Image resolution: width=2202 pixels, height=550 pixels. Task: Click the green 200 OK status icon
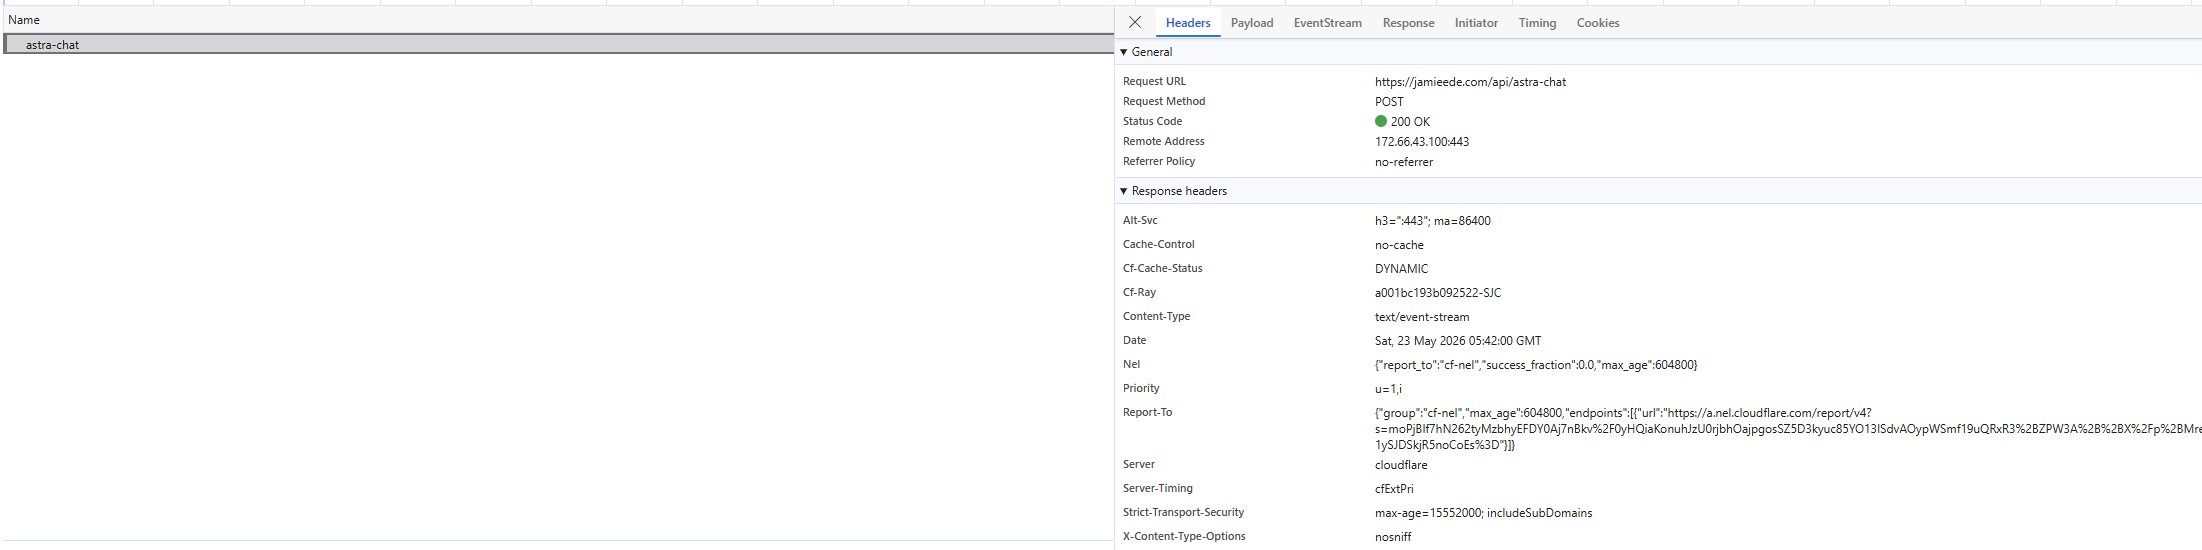pos(1381,121)
